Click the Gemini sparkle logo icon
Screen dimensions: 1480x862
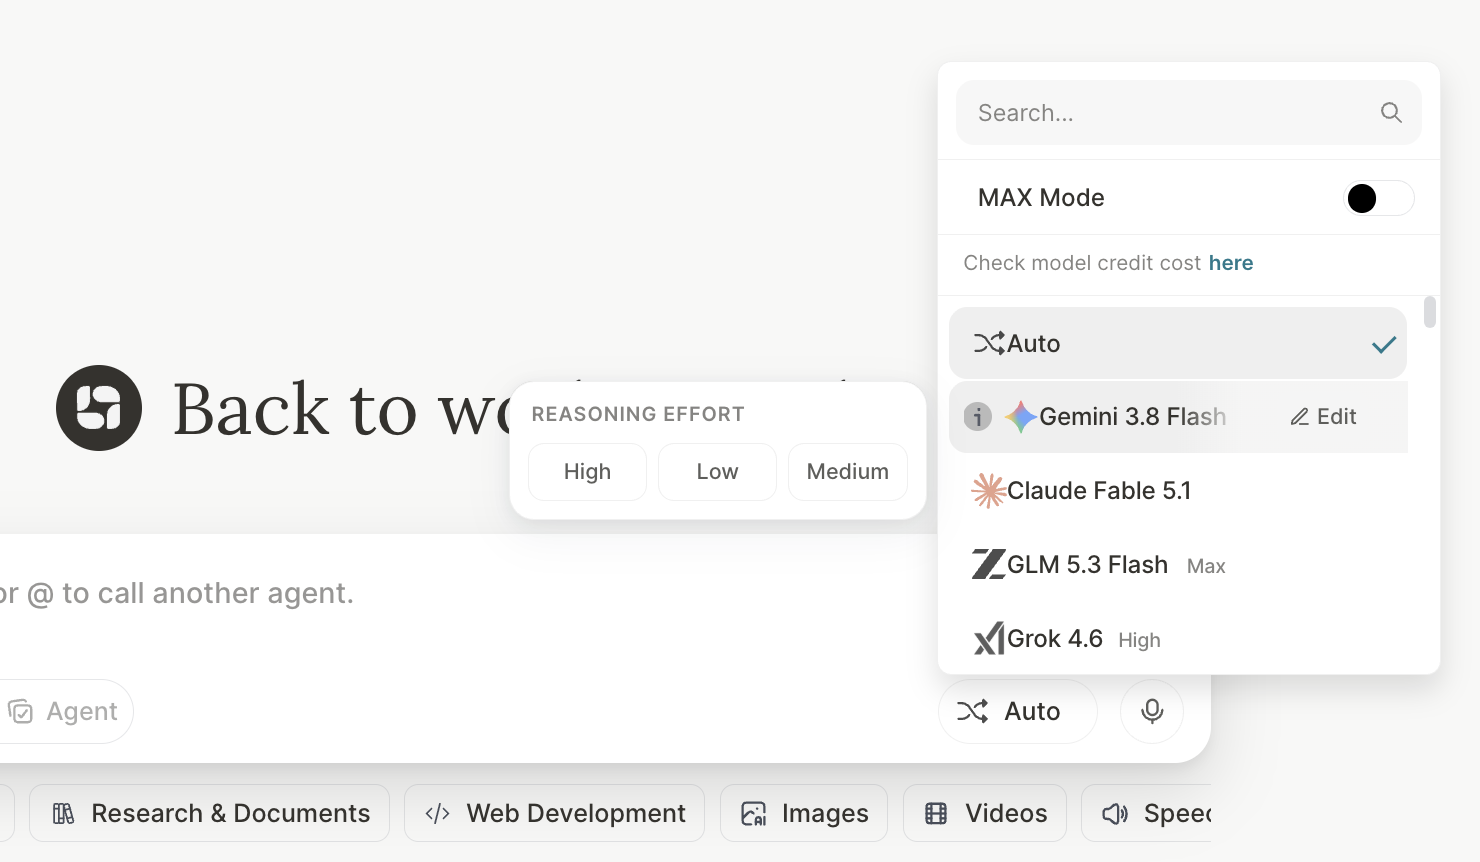pyautogui.click(x=1020, y=416)
